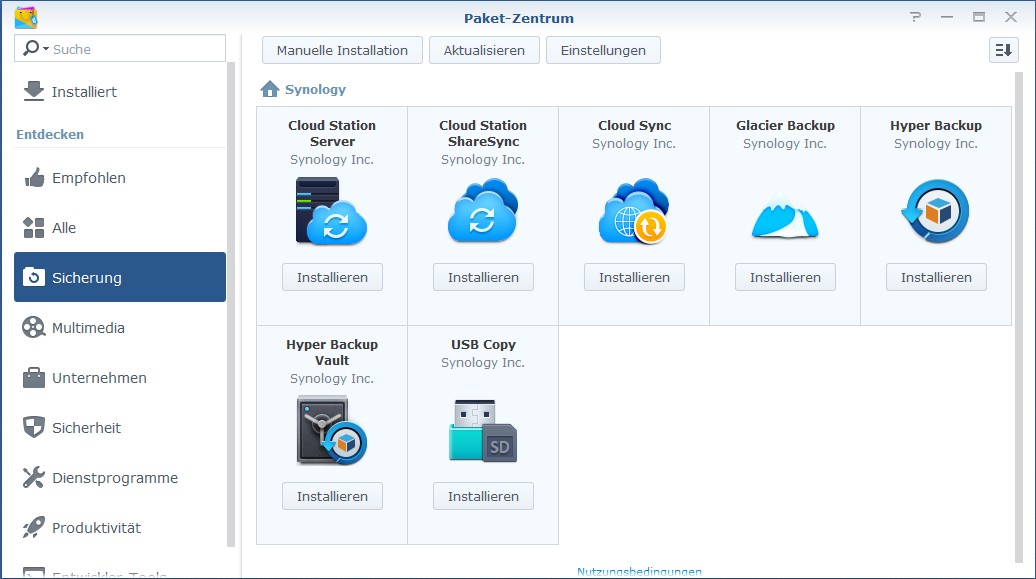Install Hyper Backup Vault

(332, 496)
